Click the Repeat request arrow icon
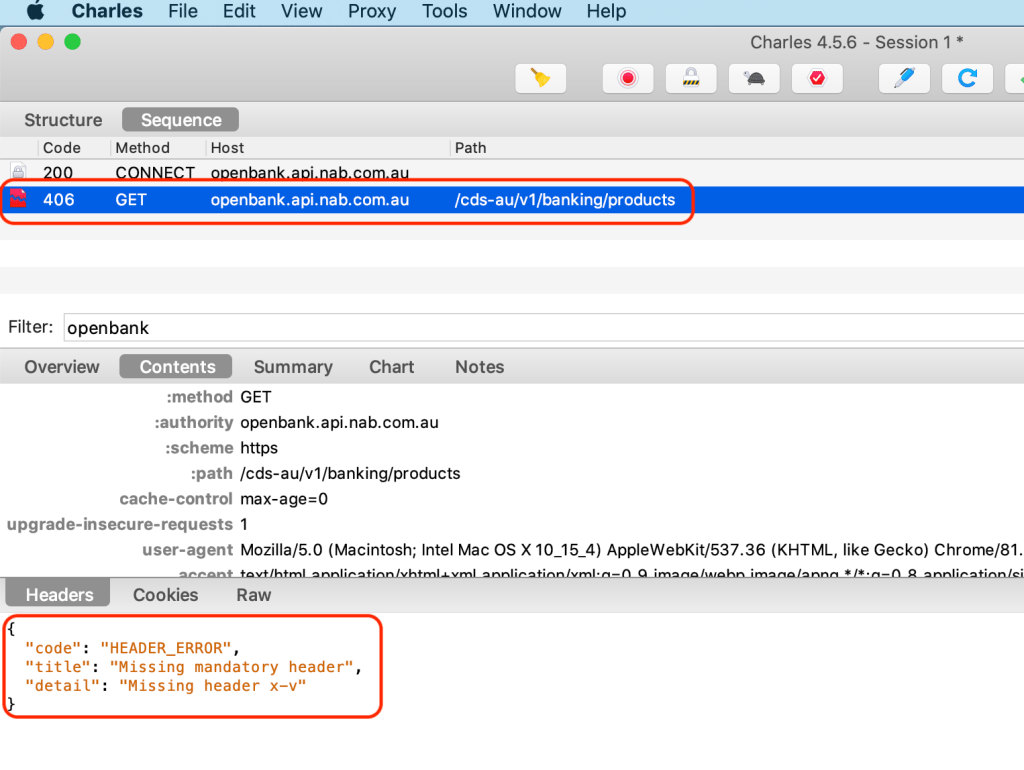Screen dimensions: 1024x770 point(967,78)
